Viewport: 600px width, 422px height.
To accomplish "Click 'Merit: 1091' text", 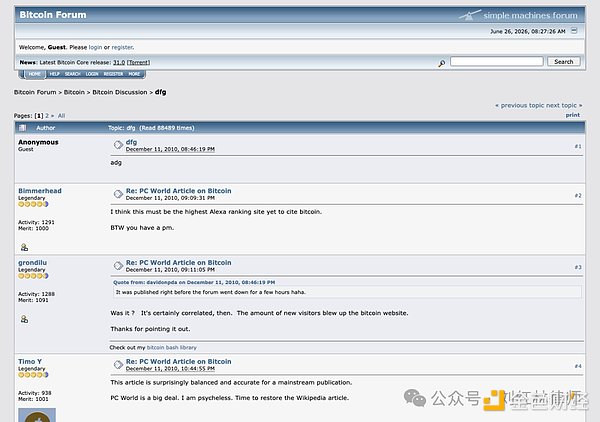I will [33, 300].
